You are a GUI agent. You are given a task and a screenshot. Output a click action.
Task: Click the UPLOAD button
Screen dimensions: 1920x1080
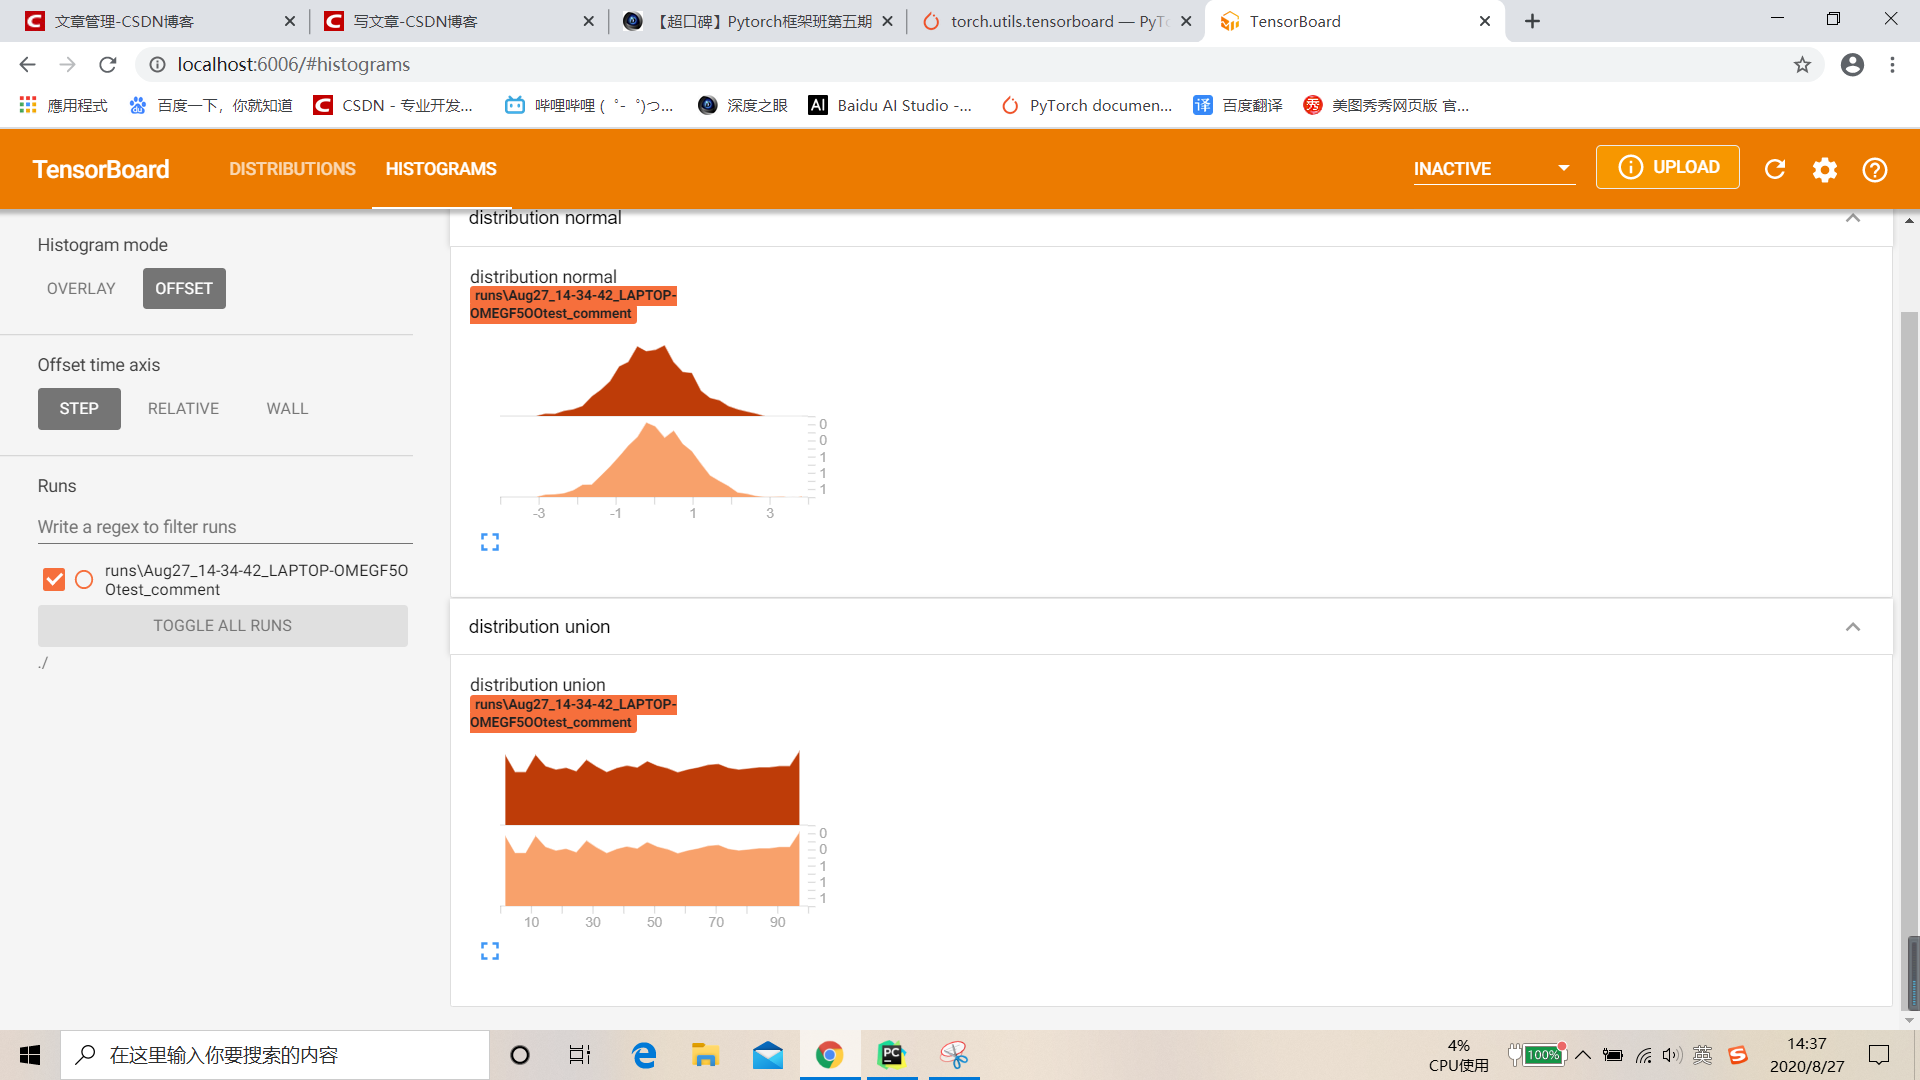1667,169
